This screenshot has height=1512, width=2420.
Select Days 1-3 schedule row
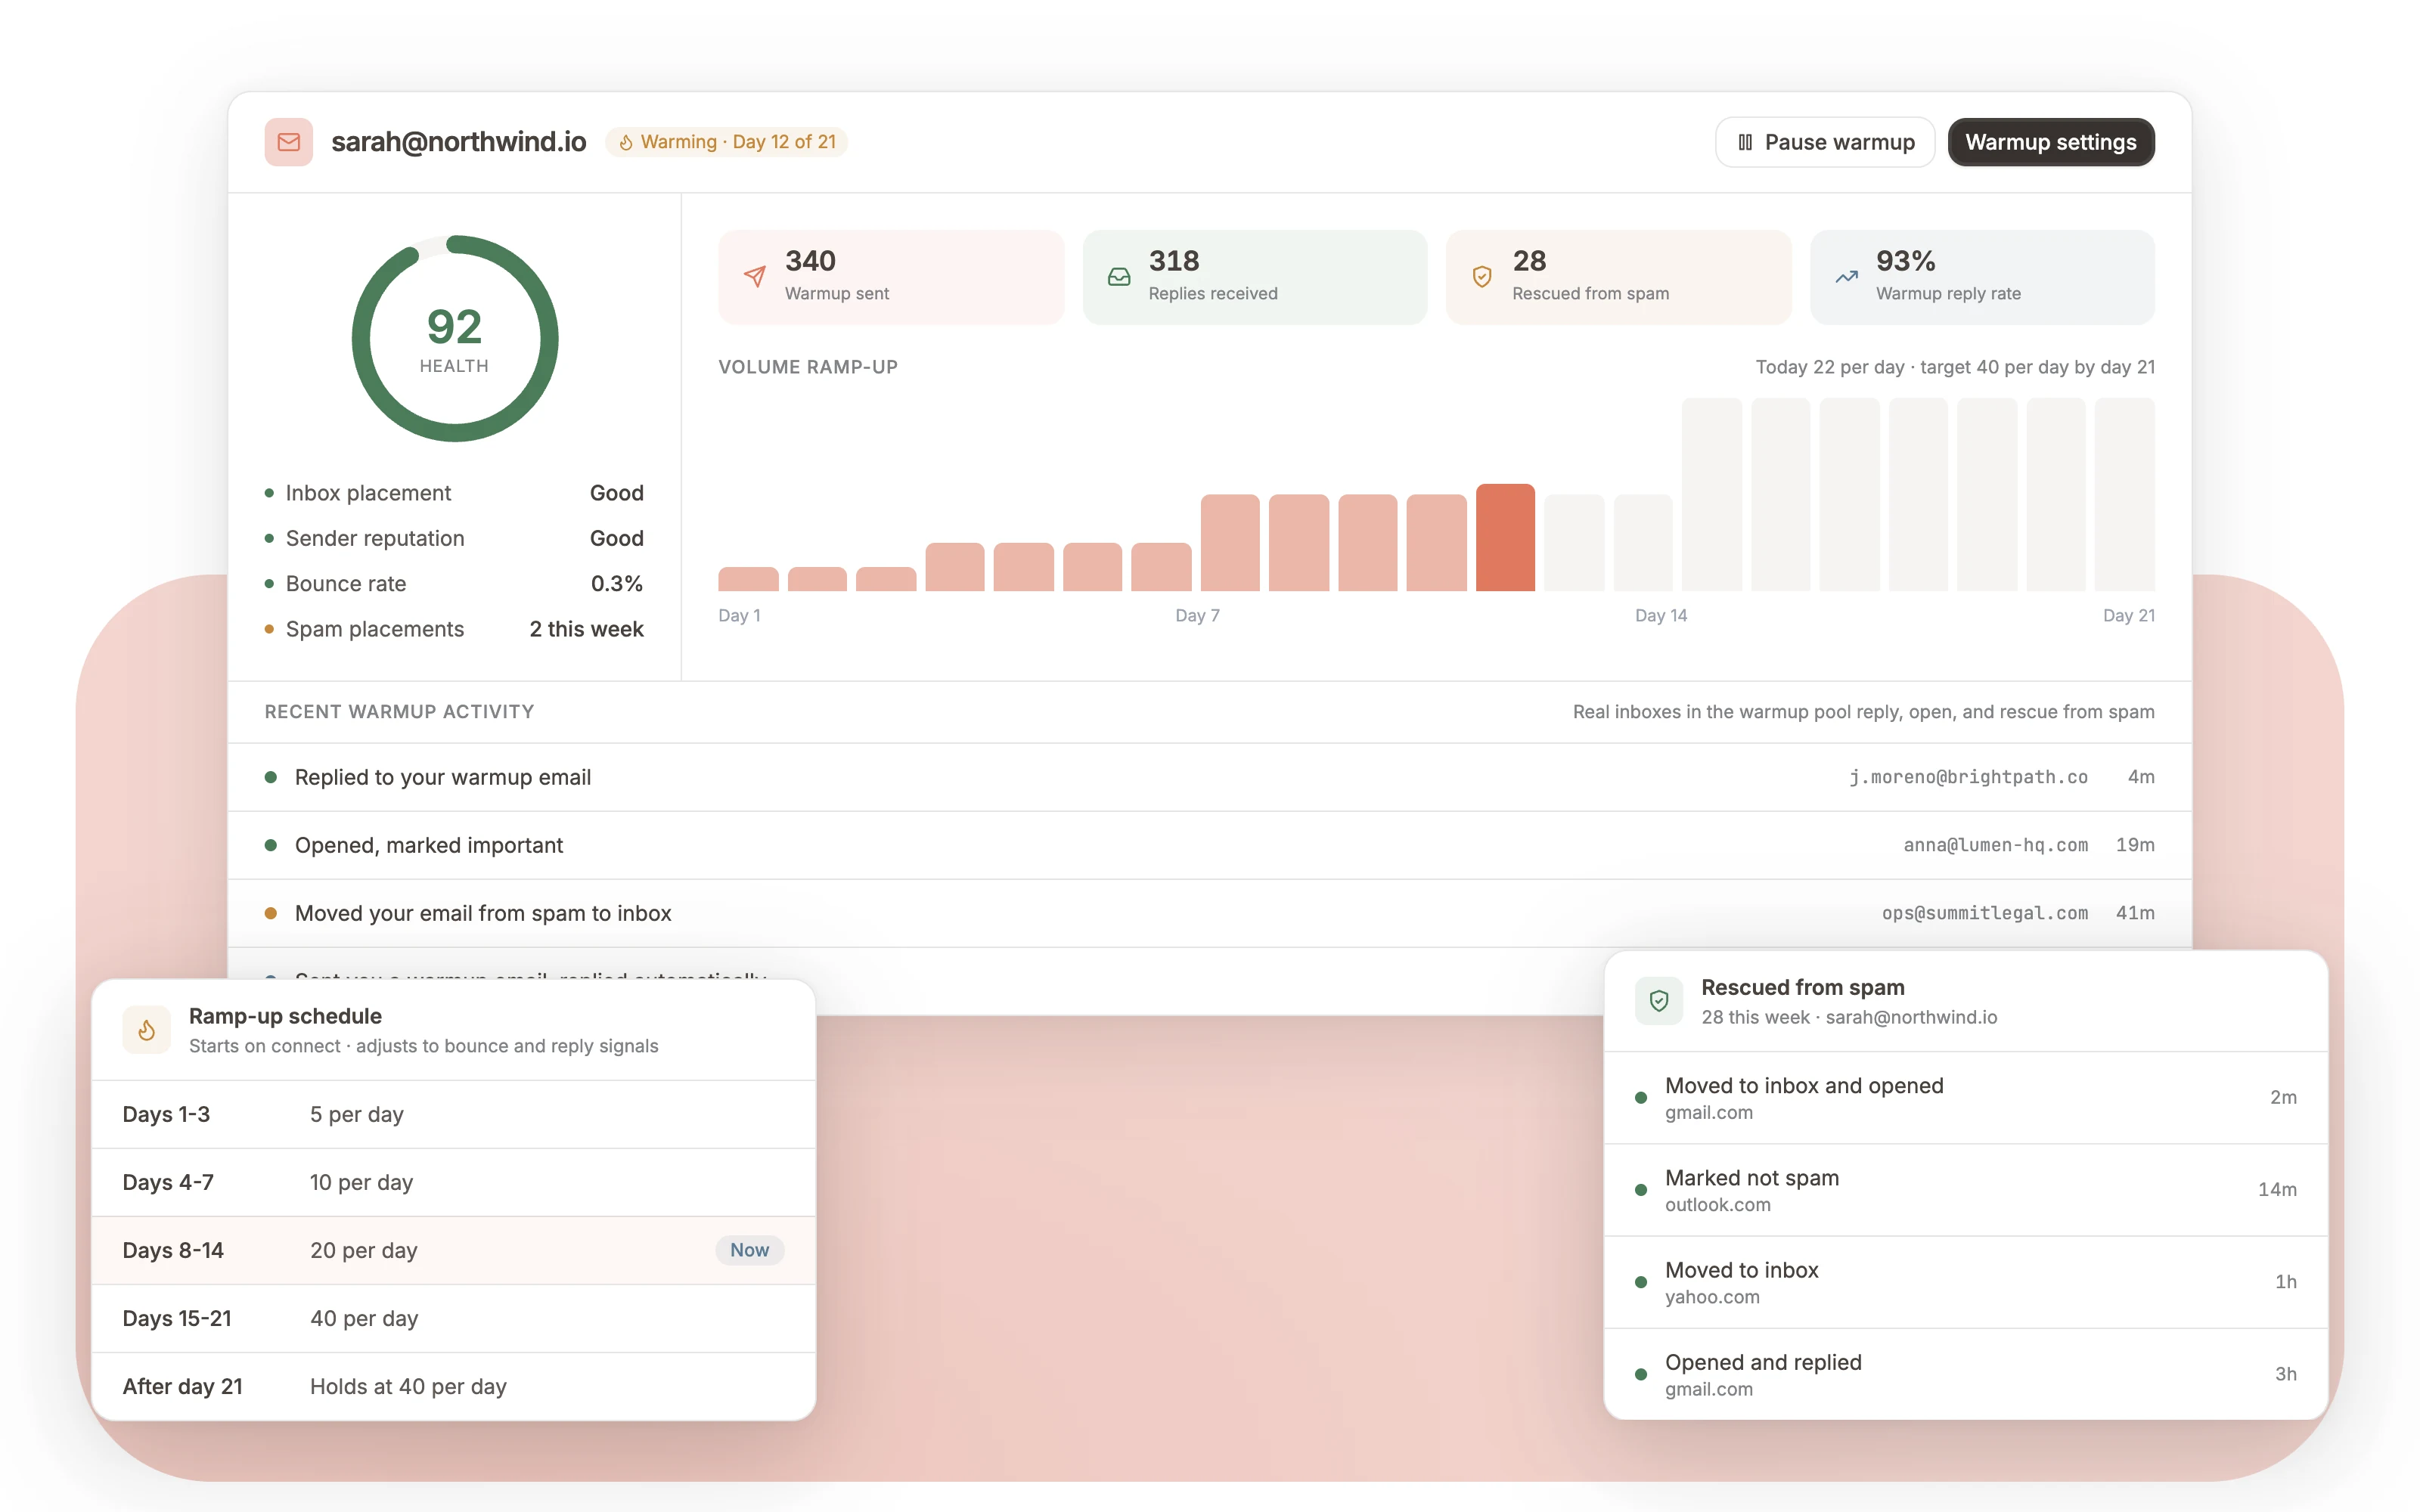click(x=454, y=1114)
